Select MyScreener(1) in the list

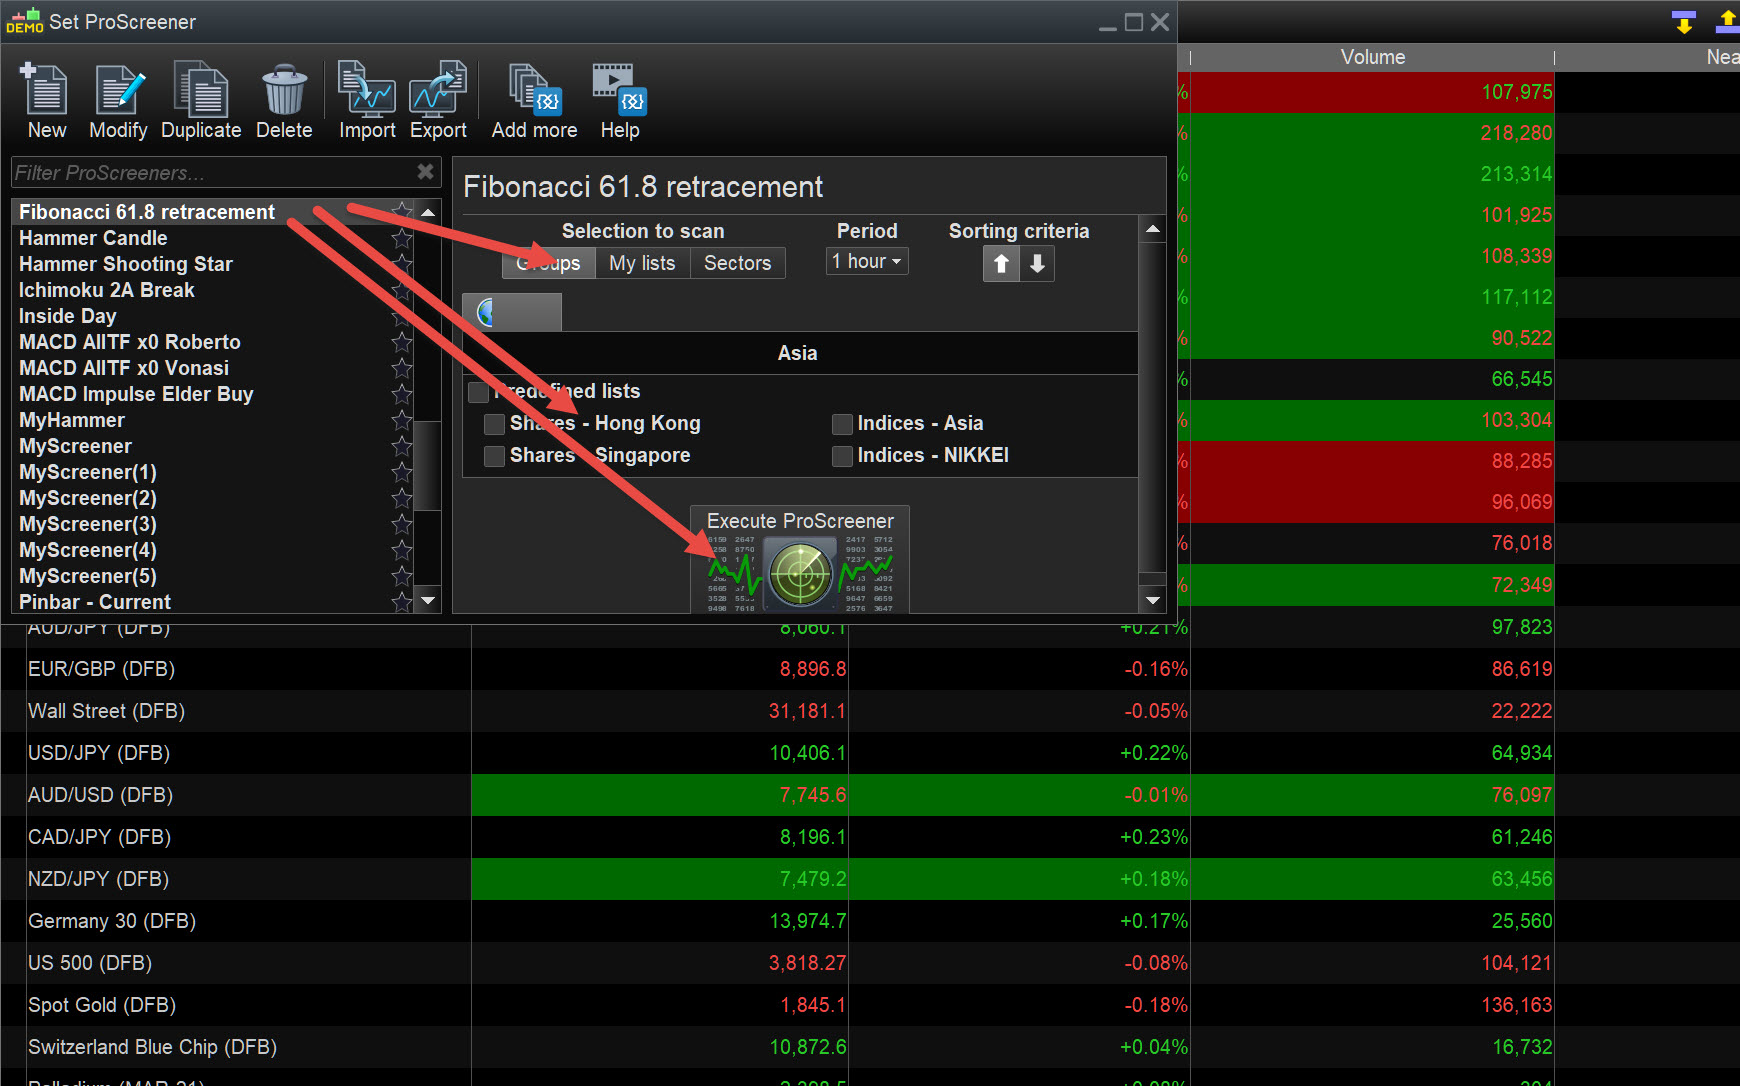click(x=202, y=472)
